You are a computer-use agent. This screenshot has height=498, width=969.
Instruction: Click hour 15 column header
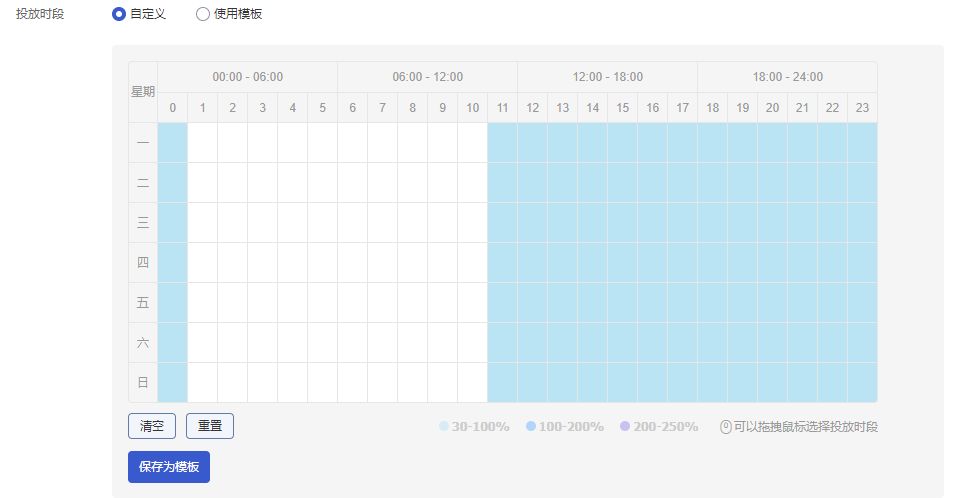[622, 108]
